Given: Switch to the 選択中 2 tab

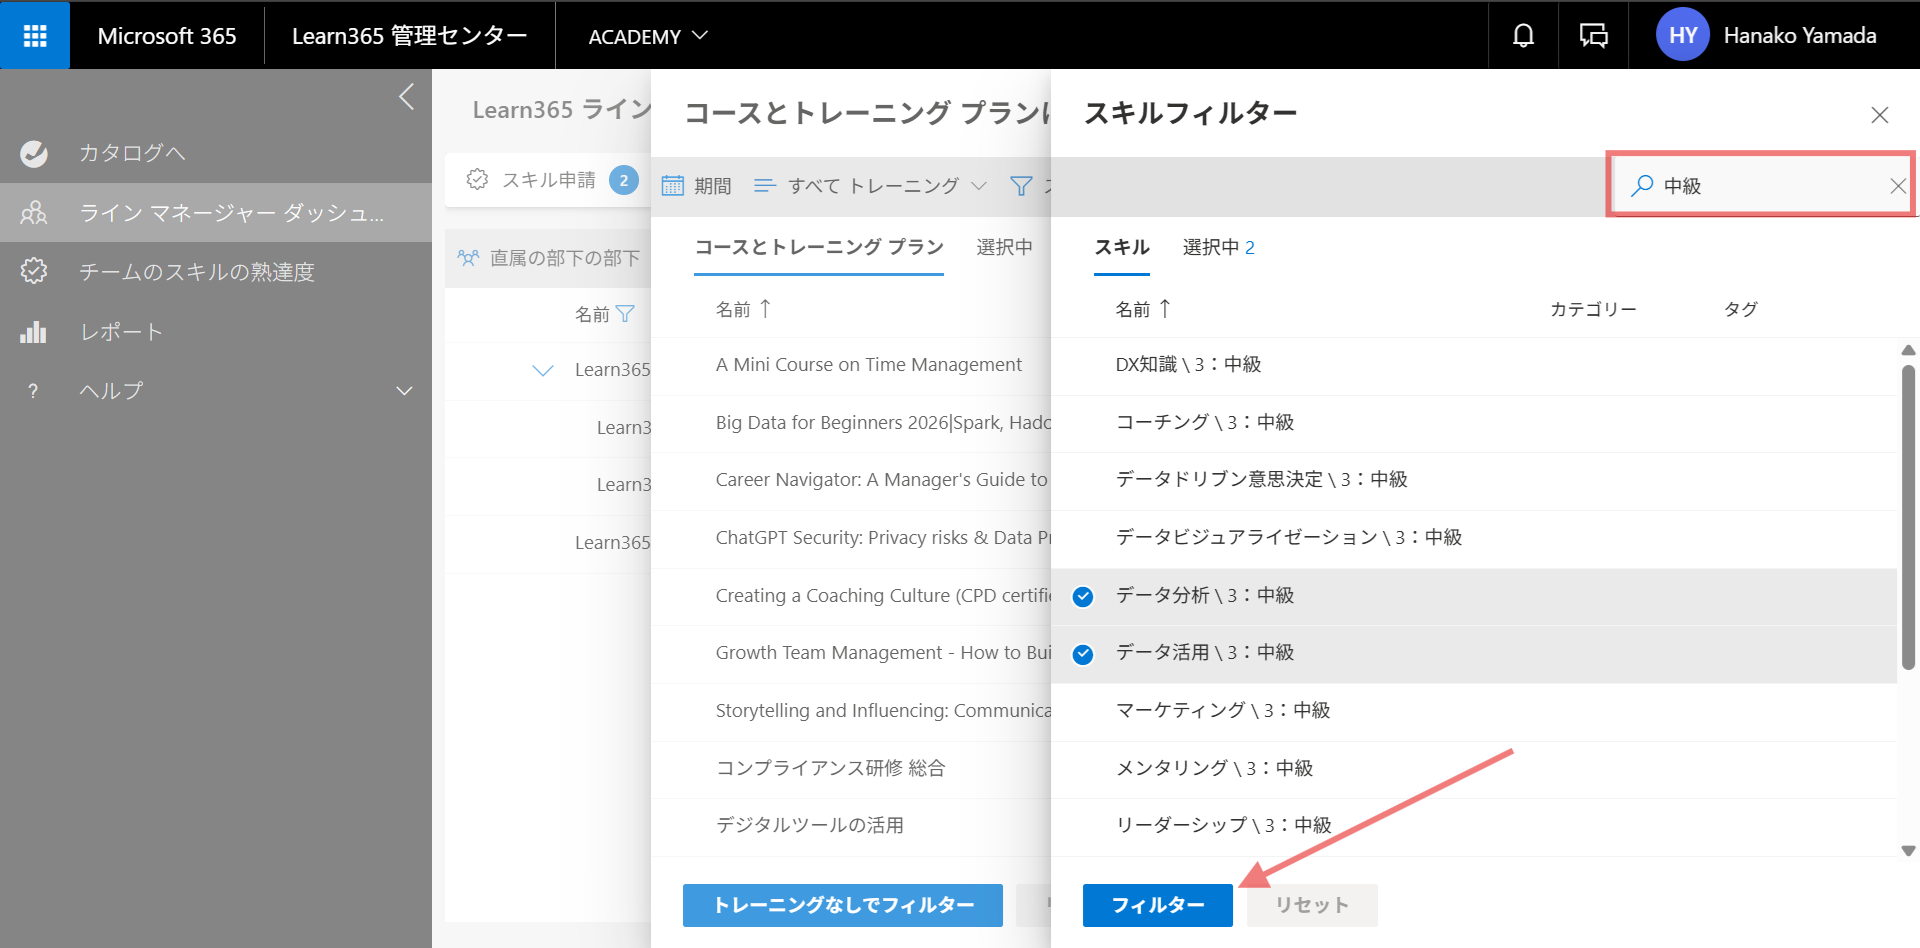Looking at the screenshot, I should (1219, 247).
